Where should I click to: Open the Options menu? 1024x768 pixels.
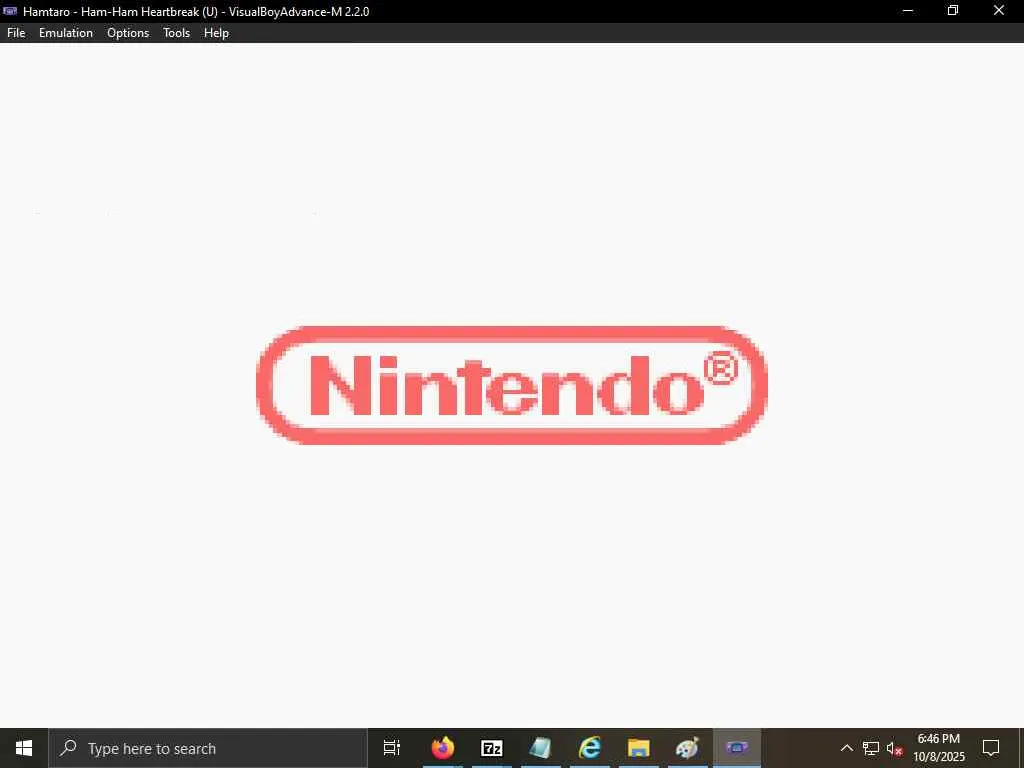[x=128, y=33]
